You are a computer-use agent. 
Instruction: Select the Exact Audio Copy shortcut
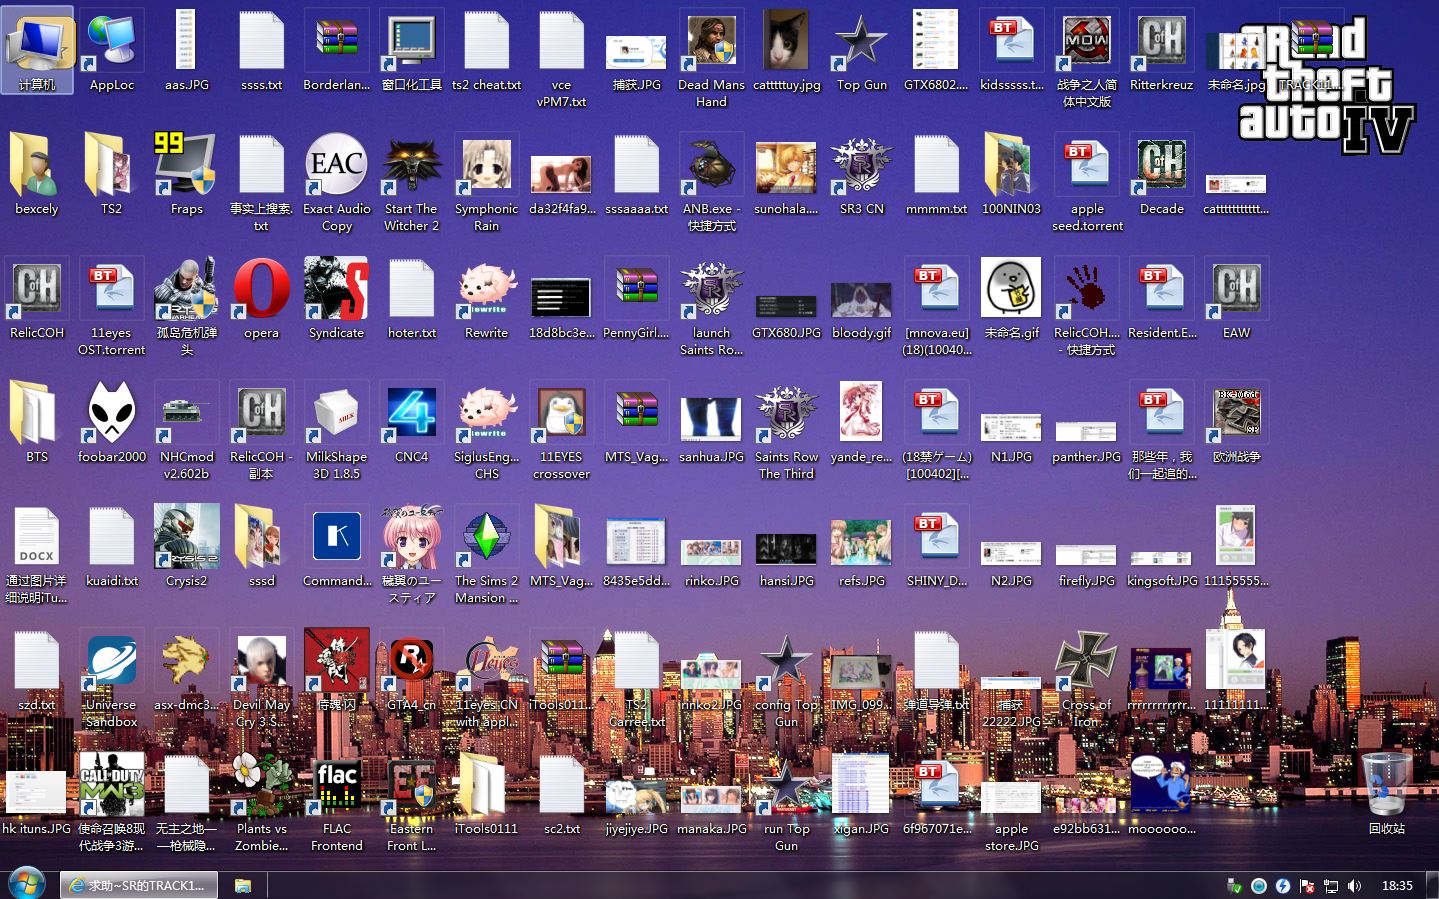pyautogui.click(x=336, y=168)
